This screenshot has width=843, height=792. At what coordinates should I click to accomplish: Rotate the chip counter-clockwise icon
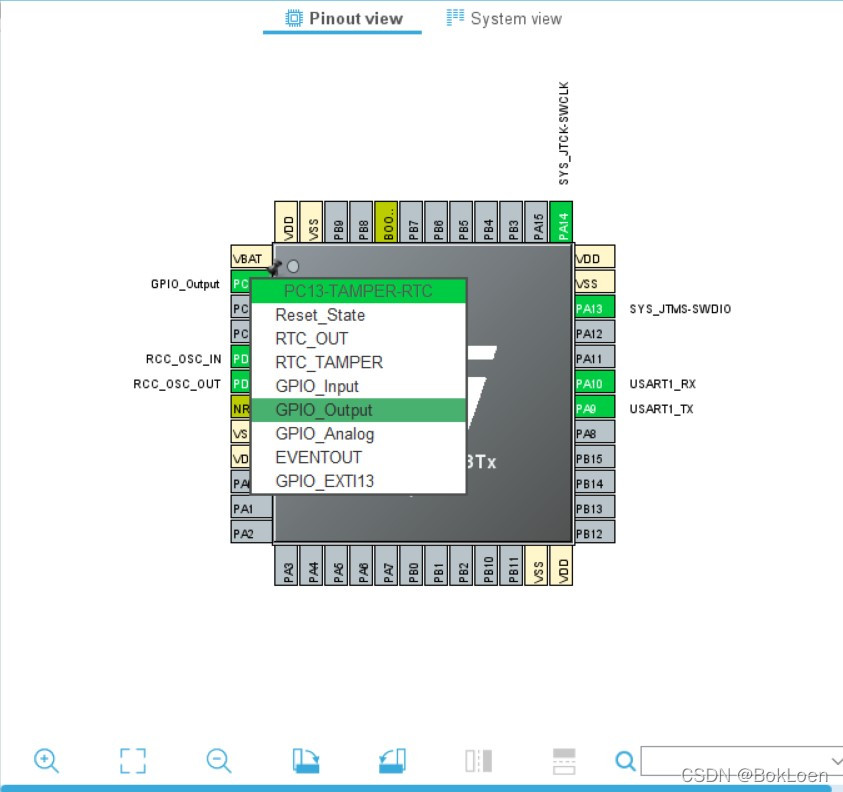(392, 760)
